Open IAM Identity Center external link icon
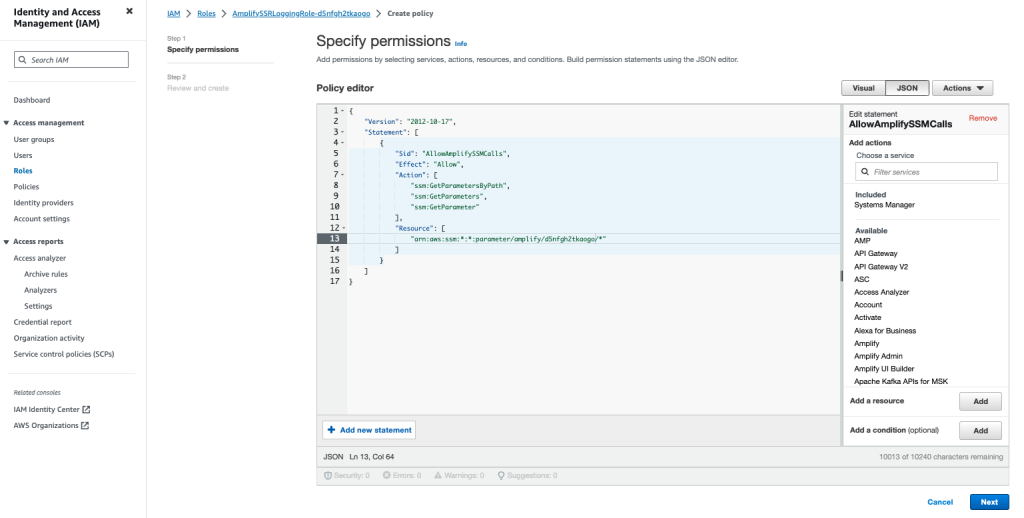This screenshot has height=518, width=1024. (x=86, y=410)
